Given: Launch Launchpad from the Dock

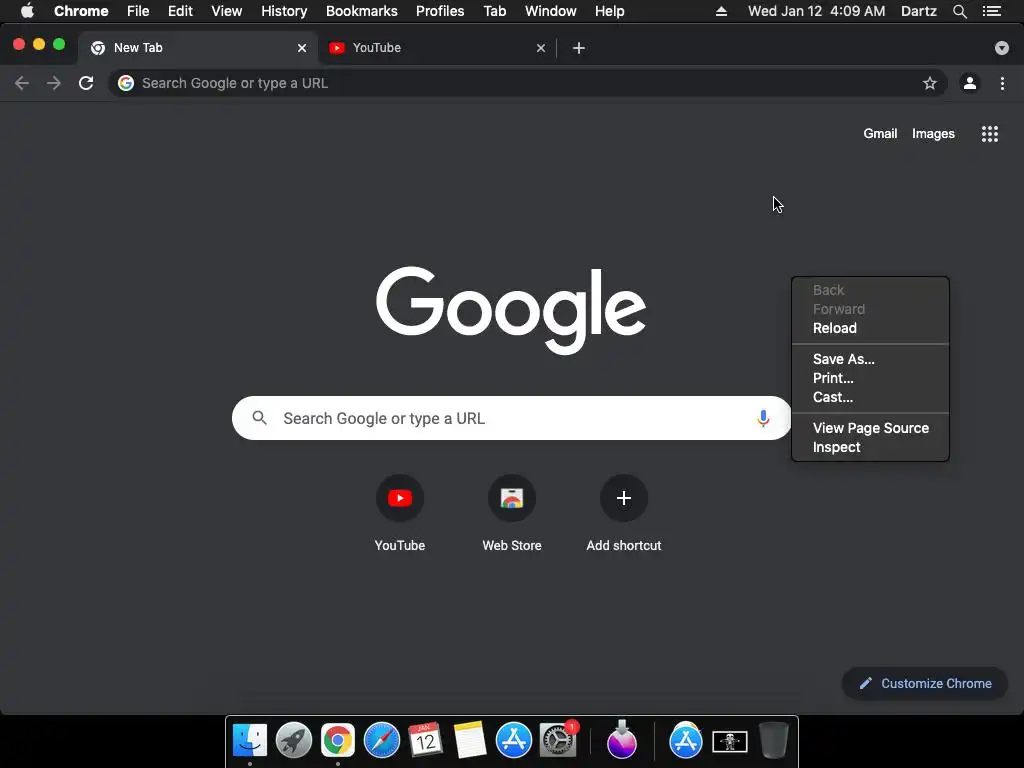Looking at the screenshot, I should tap(294, 741).
